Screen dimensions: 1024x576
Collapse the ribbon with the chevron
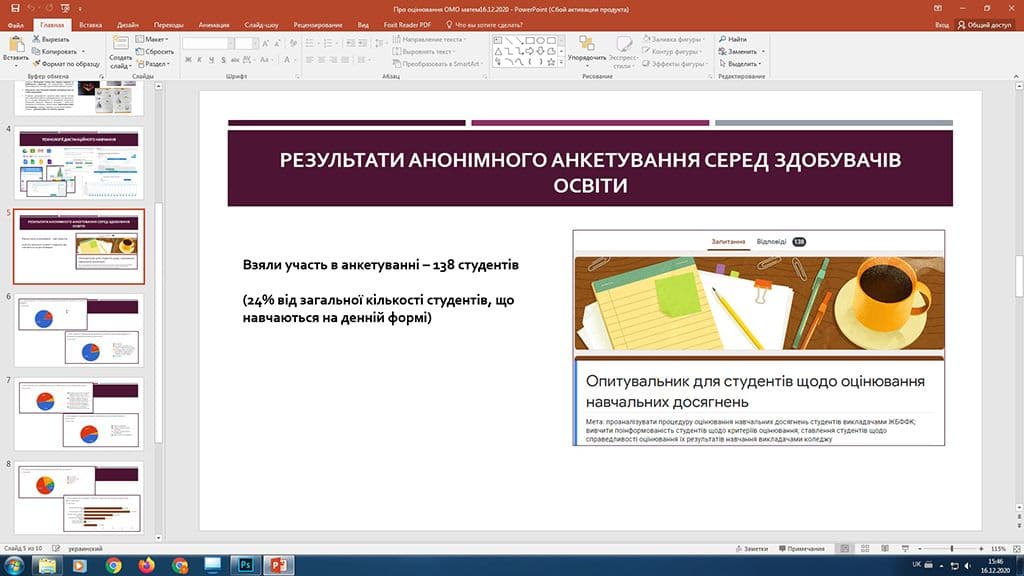coord(1016,76)
